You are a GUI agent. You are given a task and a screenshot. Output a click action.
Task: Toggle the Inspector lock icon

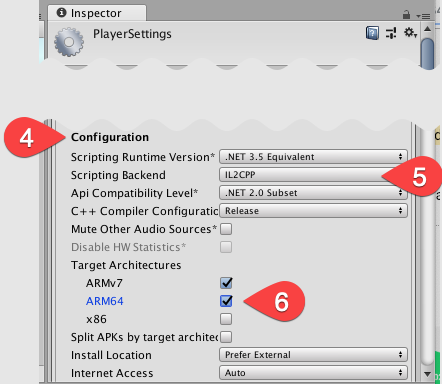(406, 15)
